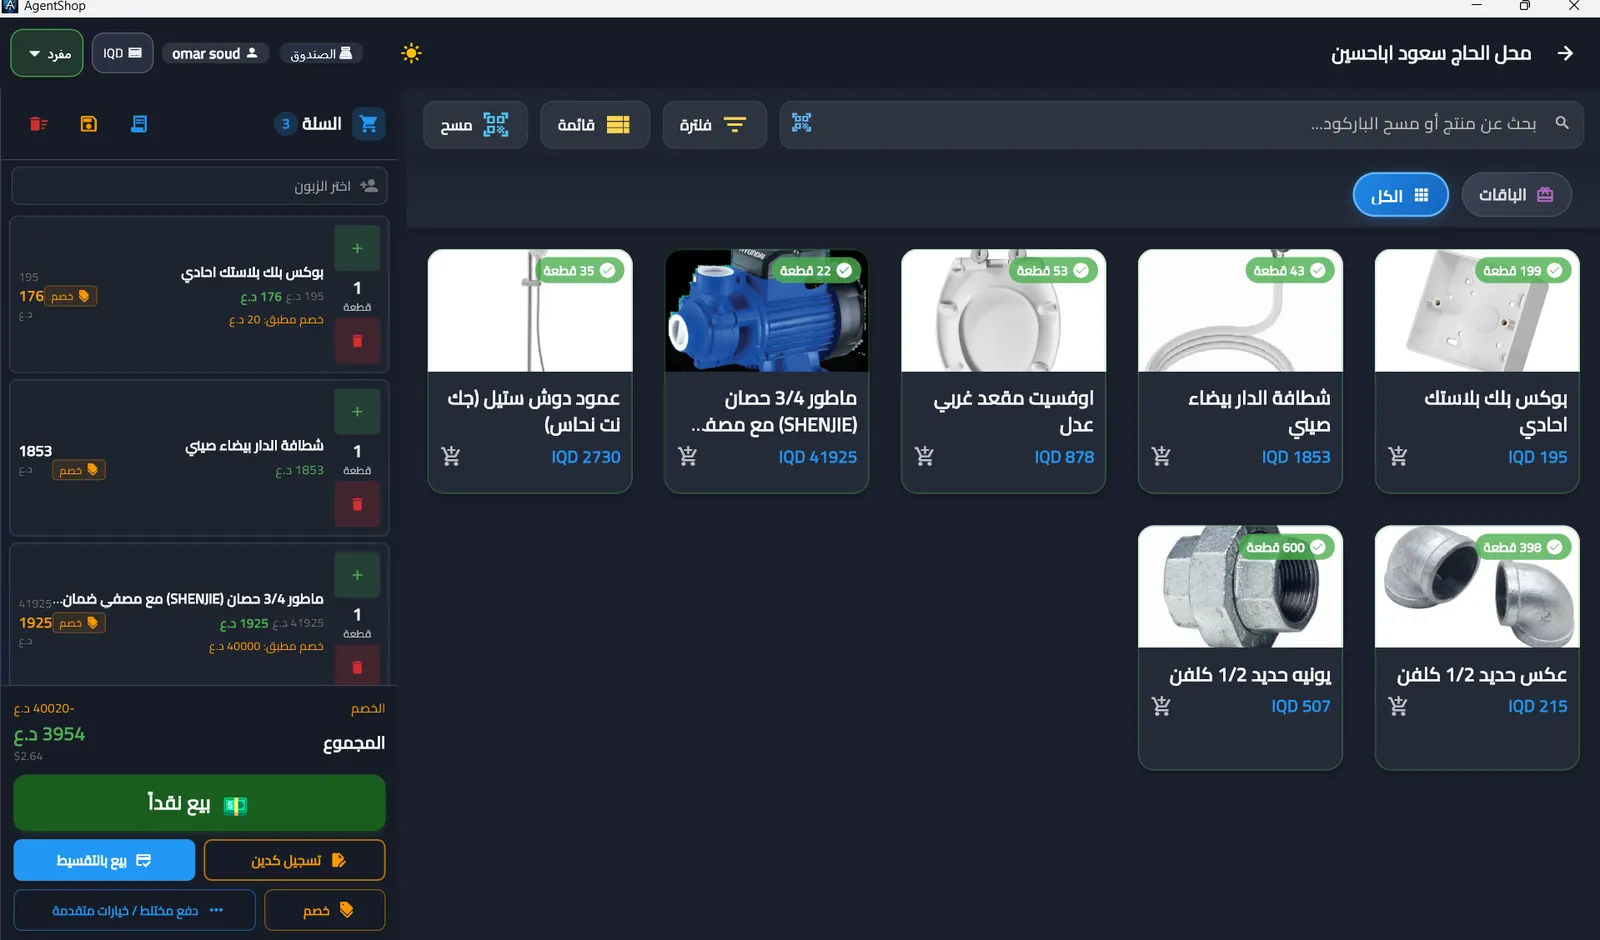1600x940 pixels.
Task: Click the barcode scanner icon in search bar
Action: coord(802,123)
